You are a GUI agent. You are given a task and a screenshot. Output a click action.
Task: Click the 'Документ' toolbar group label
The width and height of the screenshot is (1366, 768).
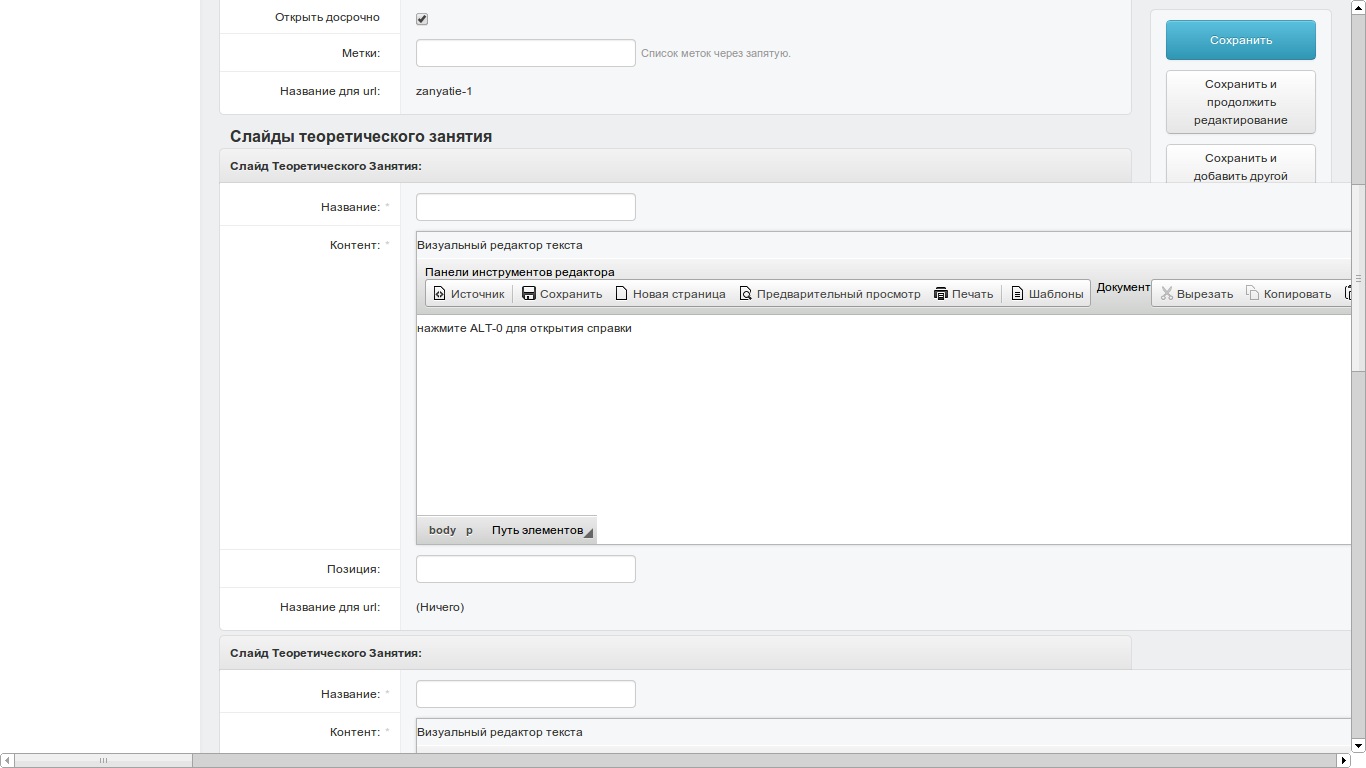(x=1124, y=287)
